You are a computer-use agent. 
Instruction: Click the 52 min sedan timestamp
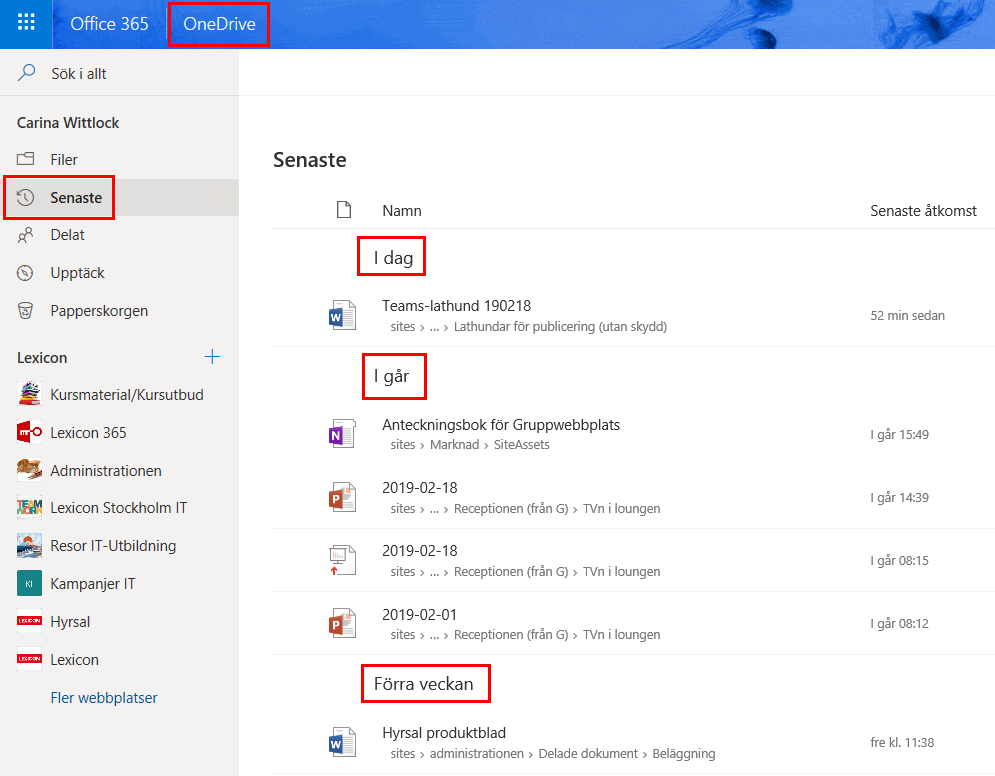pos(907,315)
